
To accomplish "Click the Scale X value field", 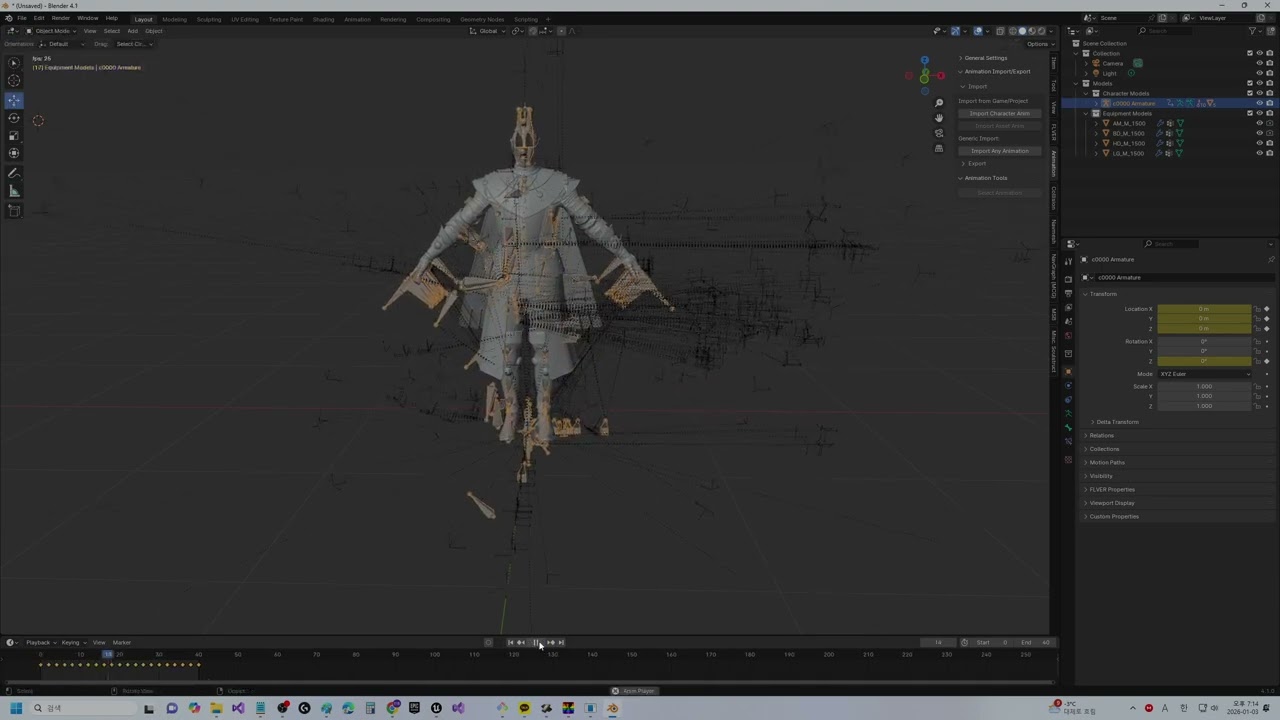I will [x=1204, y=386].
